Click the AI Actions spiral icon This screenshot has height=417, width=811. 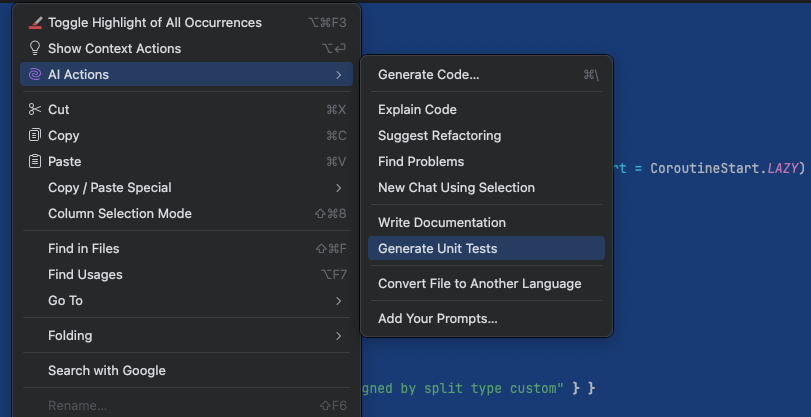point(35,74)
